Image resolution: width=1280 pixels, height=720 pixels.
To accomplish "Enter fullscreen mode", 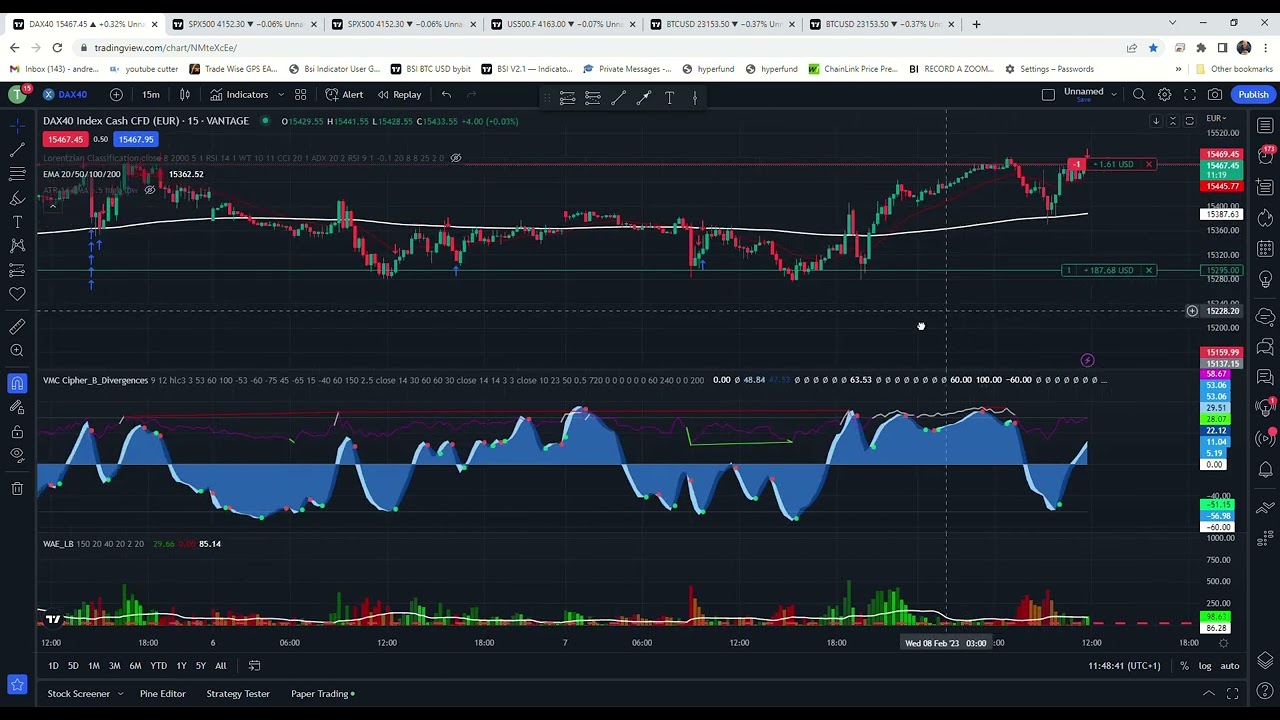I will click(x=1190, y=94).
